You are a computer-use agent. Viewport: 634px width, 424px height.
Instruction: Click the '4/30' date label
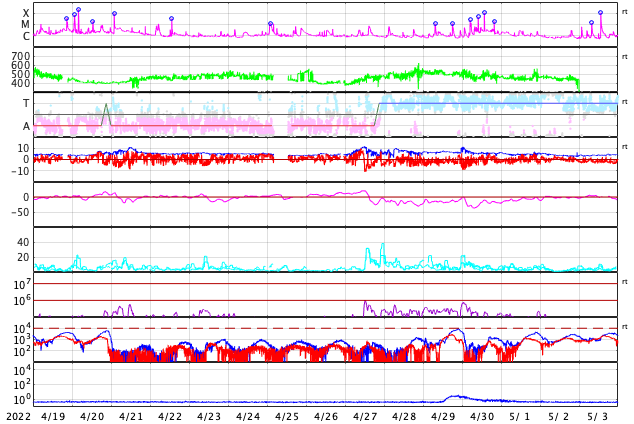(482, 416)
